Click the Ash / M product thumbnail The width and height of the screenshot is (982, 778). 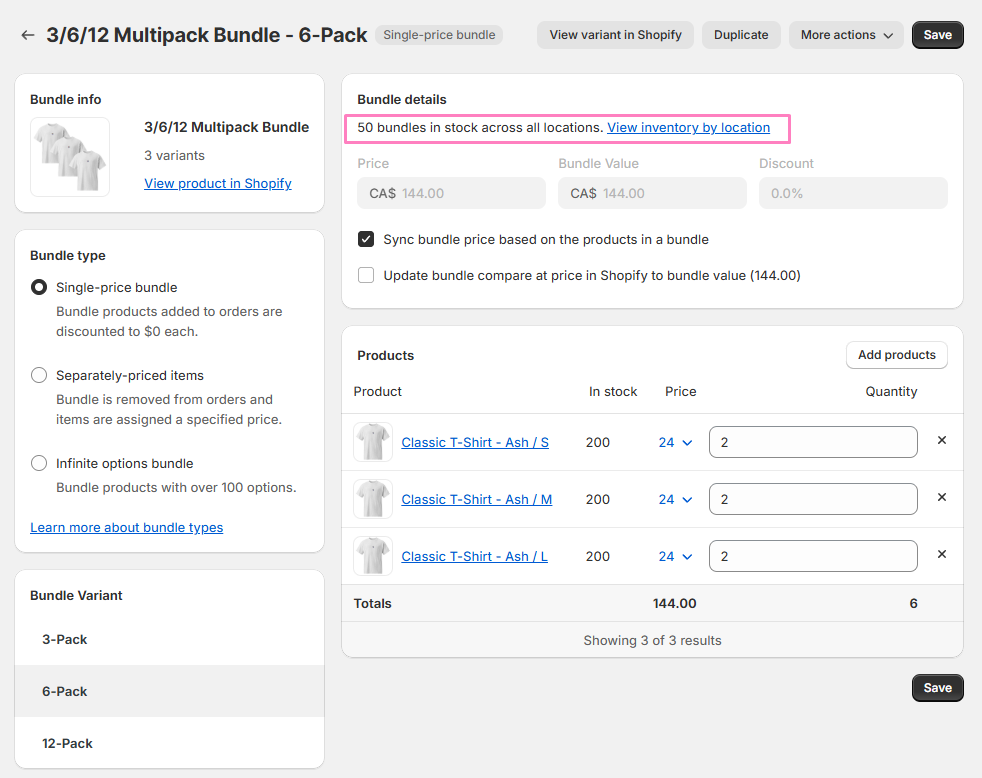click(x=373, y=499)
